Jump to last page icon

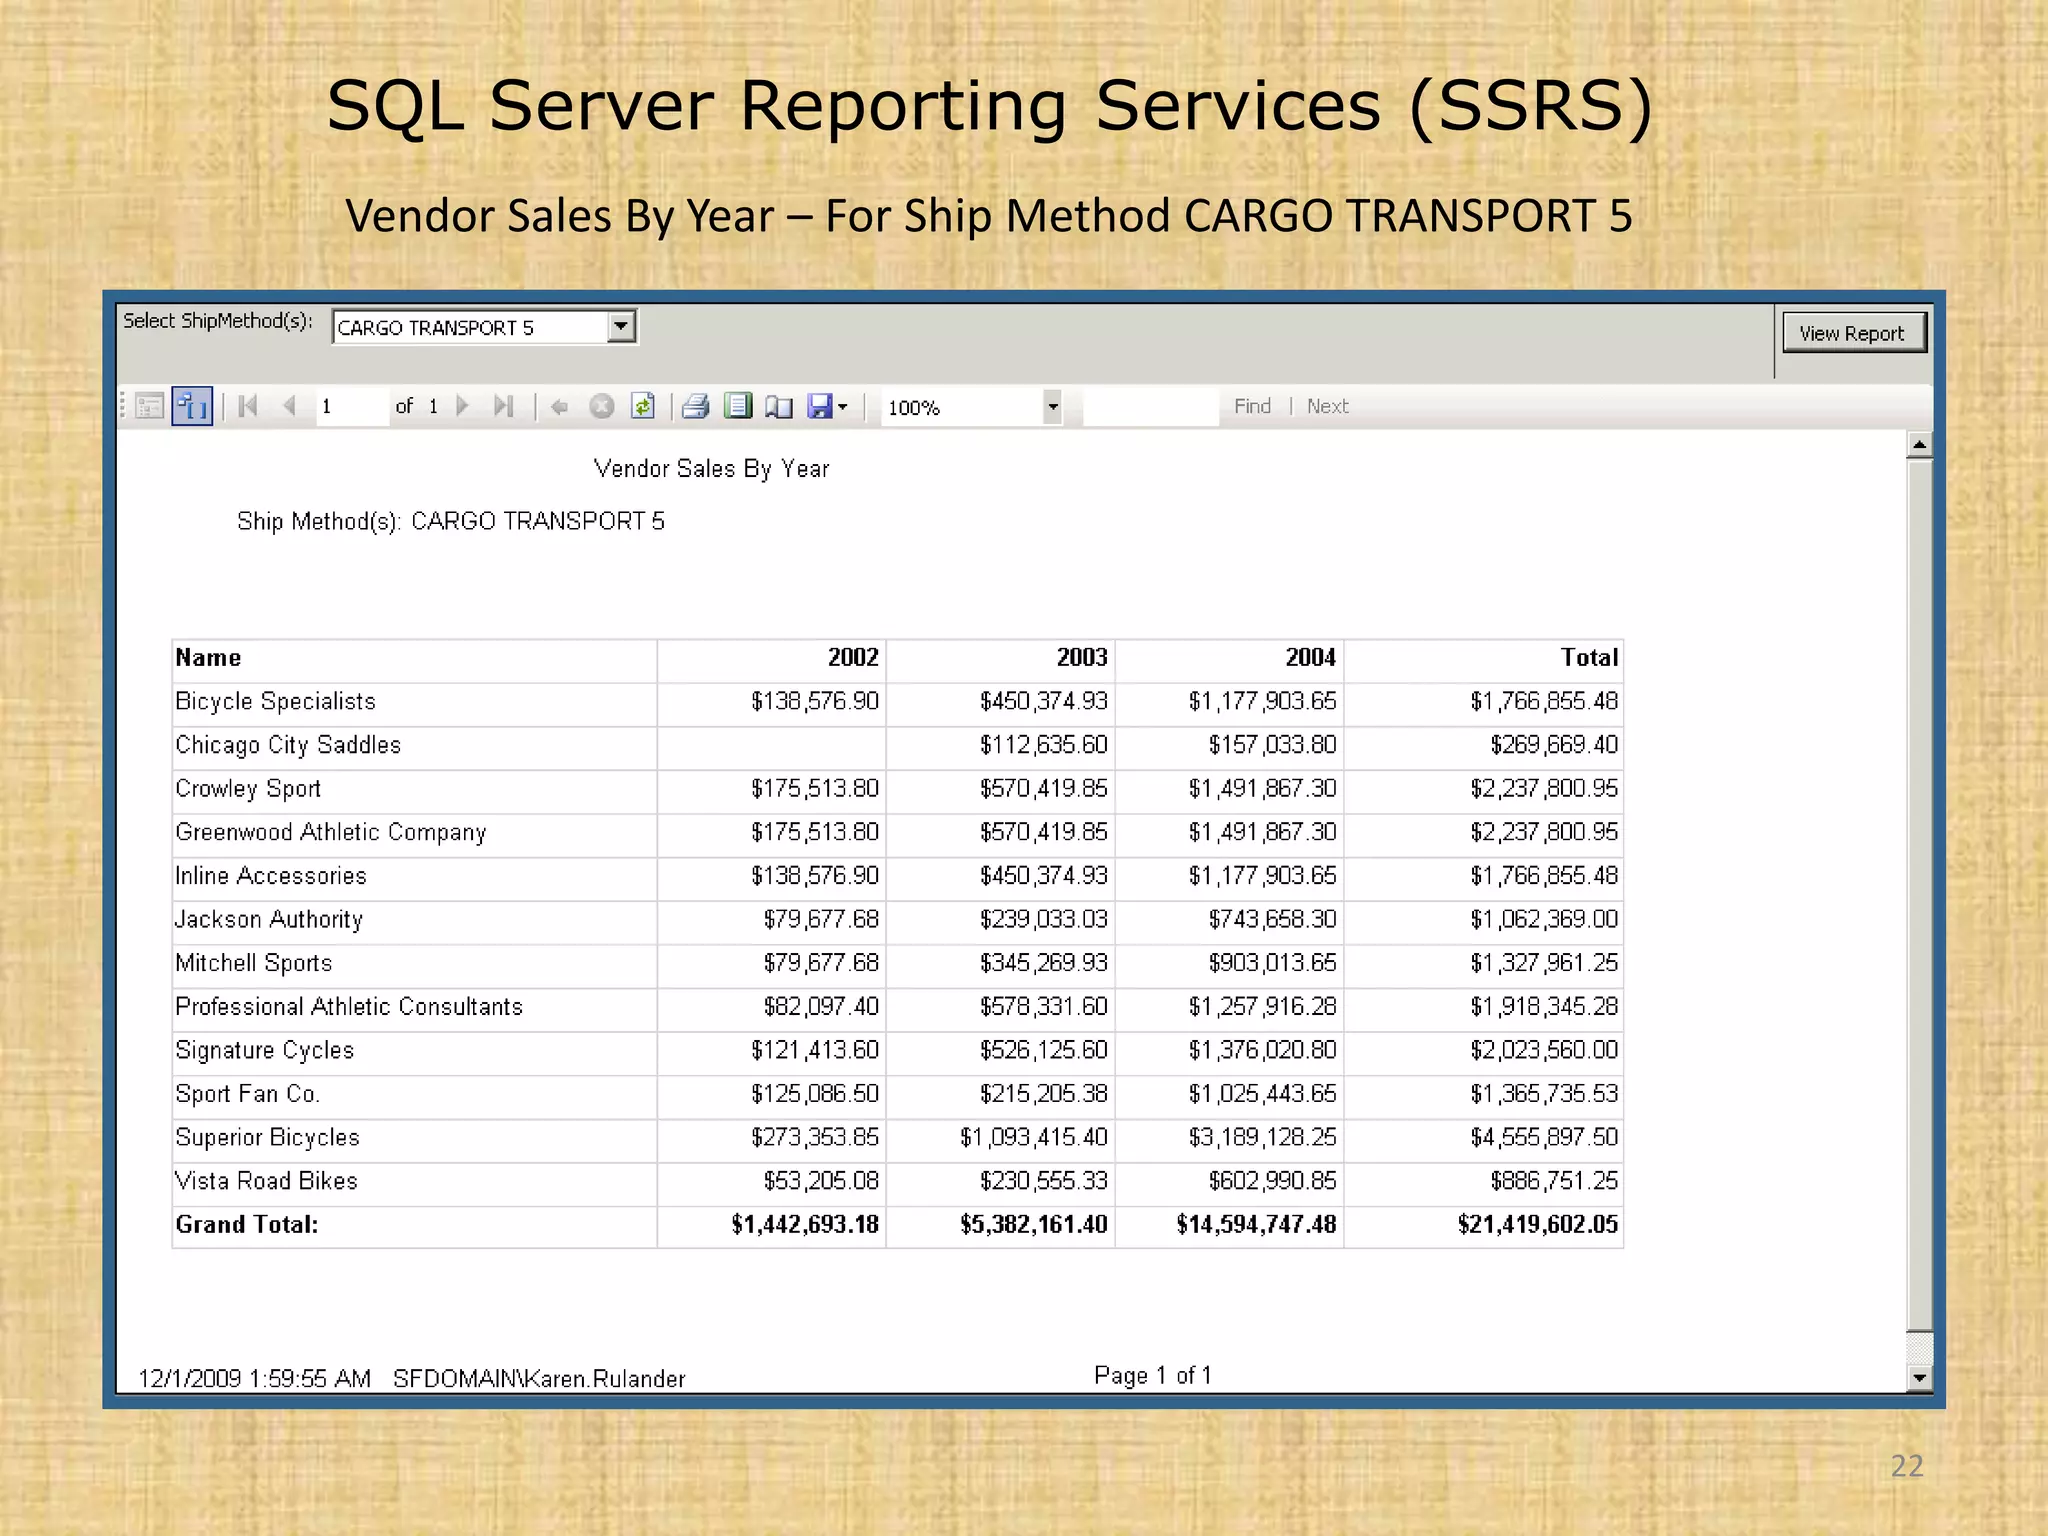(504, 406)
